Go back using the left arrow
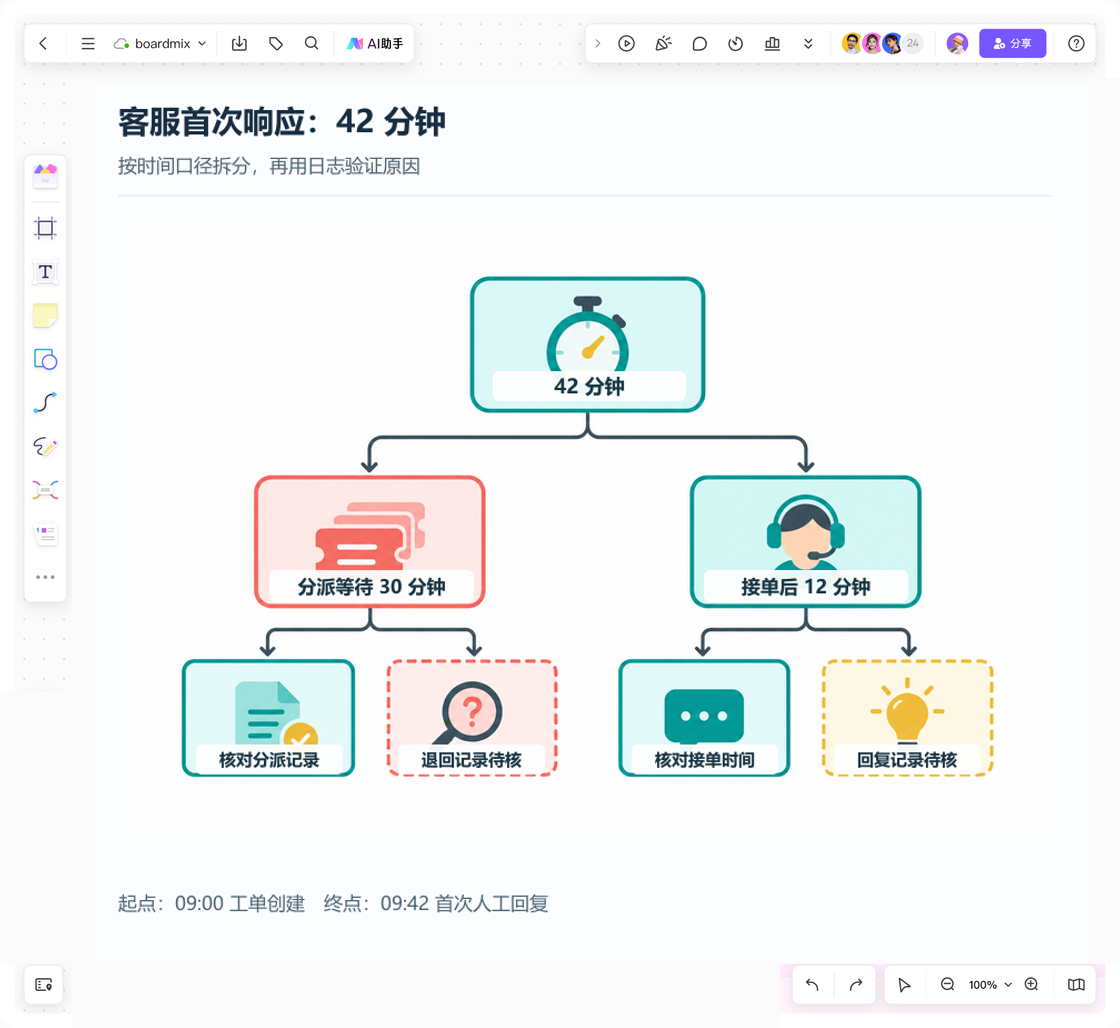 pyautogui.click(x=44, y=44)
